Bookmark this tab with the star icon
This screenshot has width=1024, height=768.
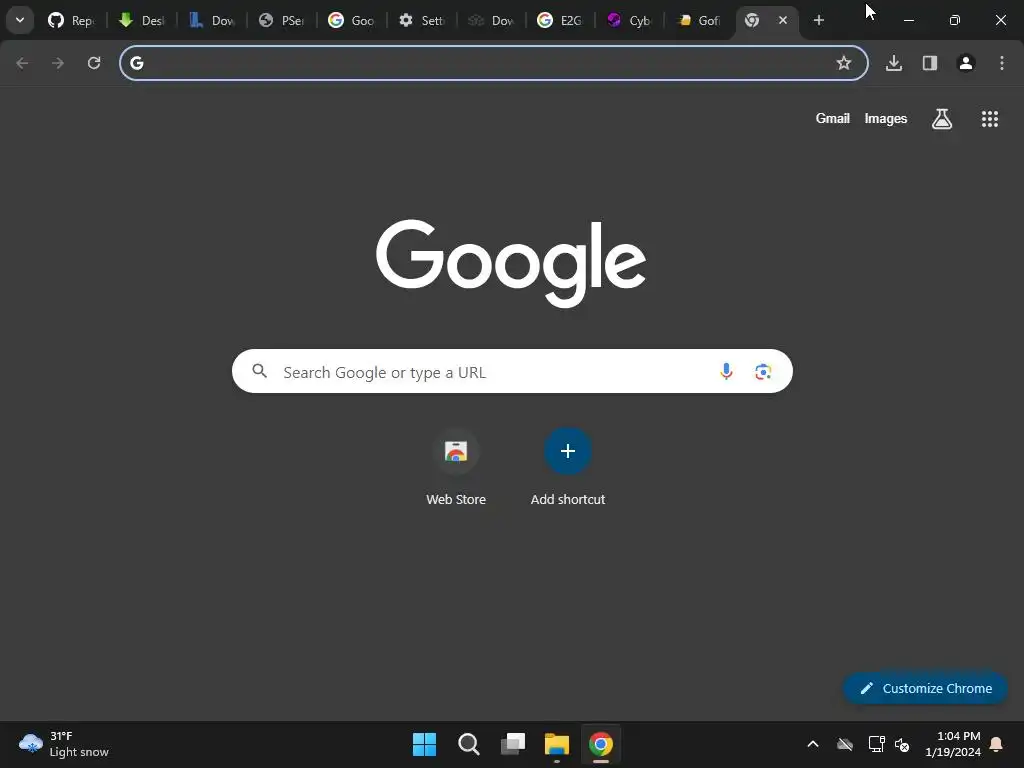[844, 63]
